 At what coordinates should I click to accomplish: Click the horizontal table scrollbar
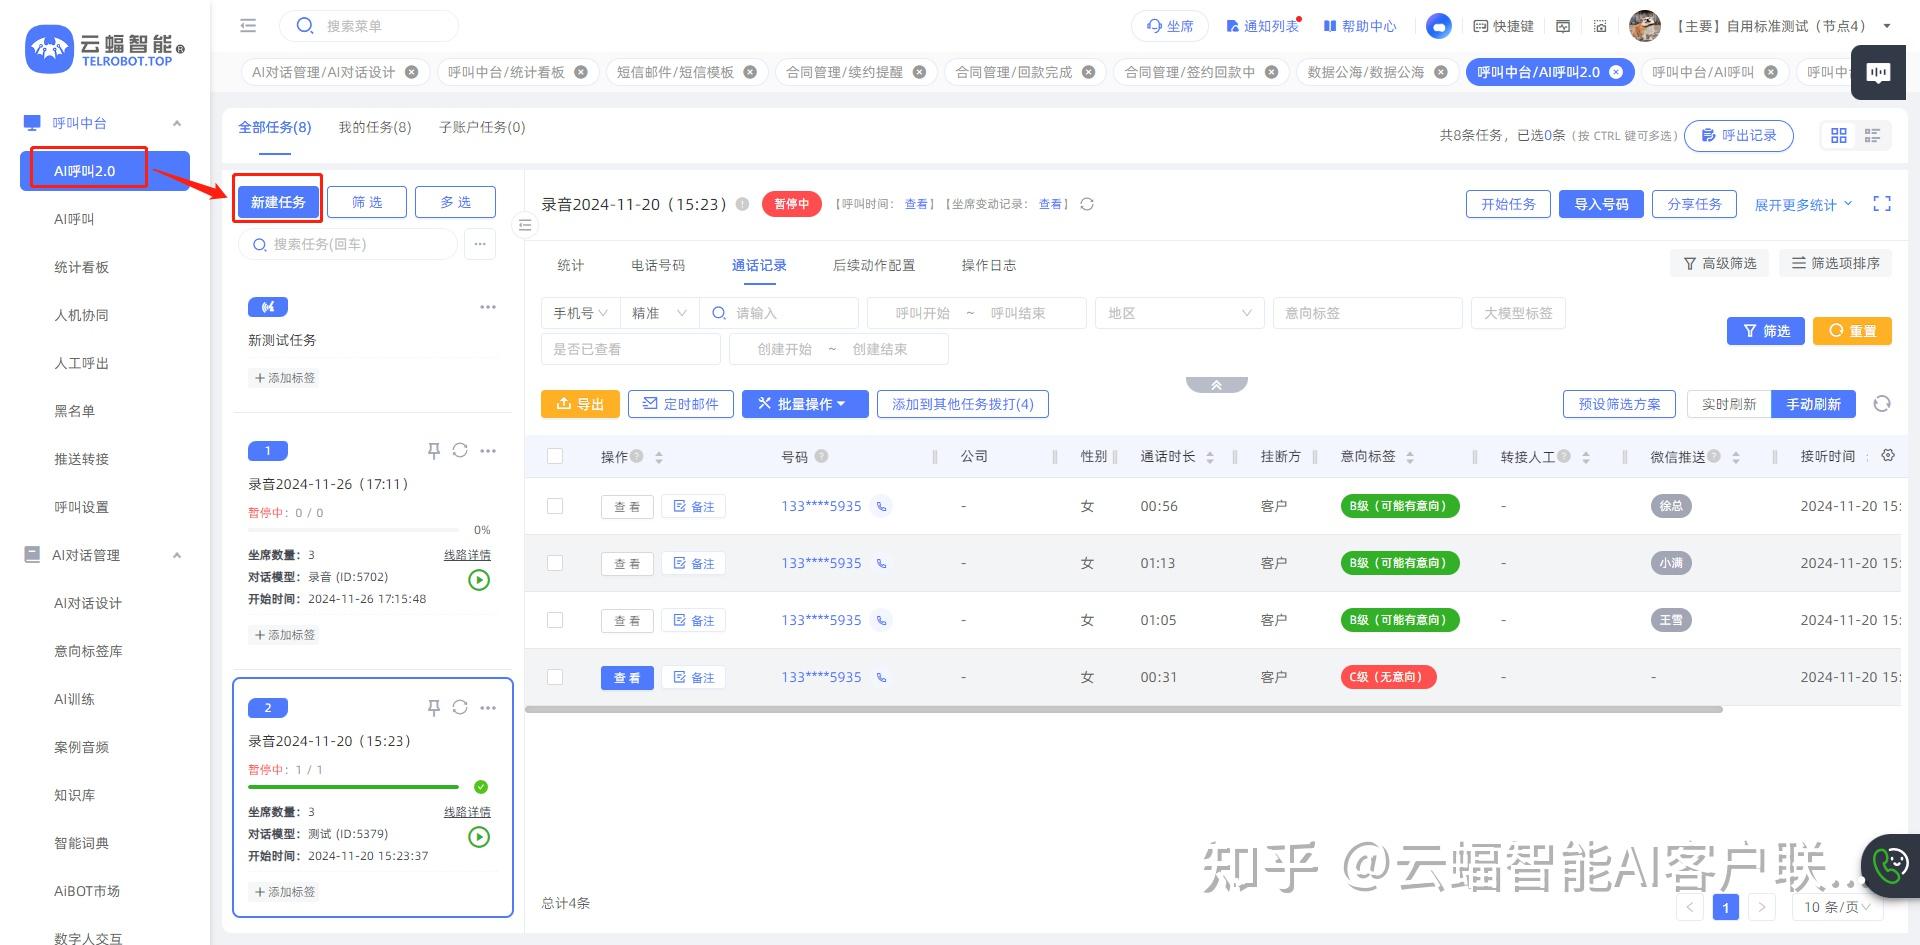[1123, 709]
